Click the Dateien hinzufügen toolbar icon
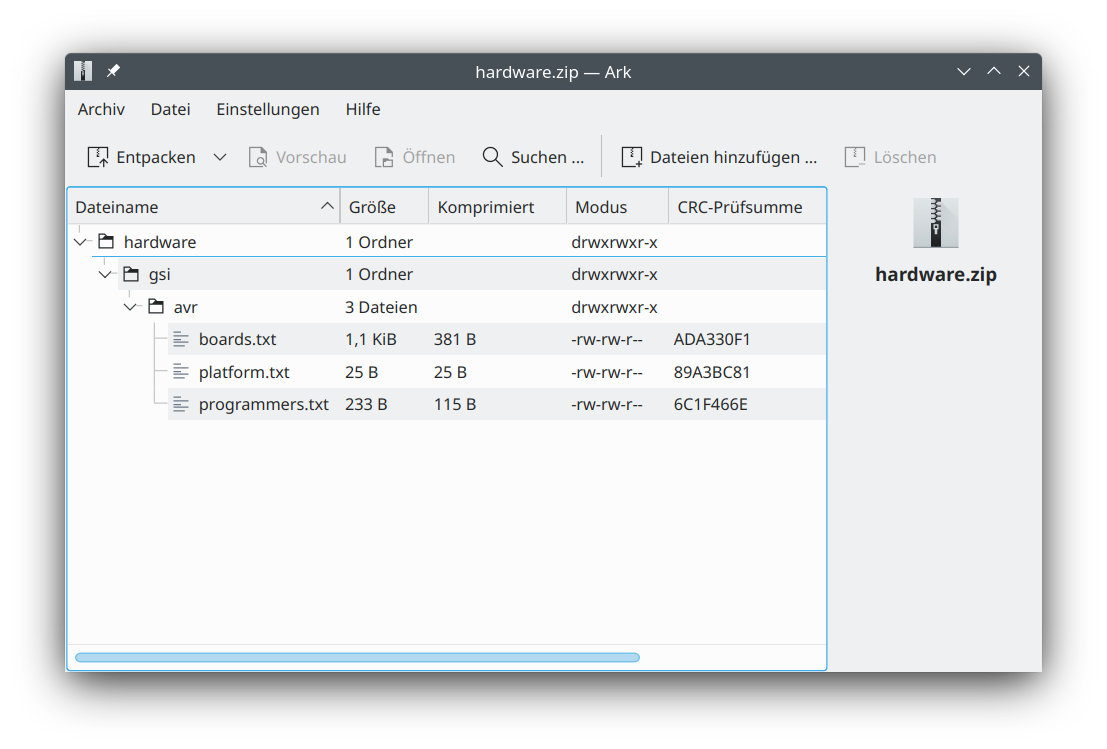This screenshot has width=1107, height=749. click(632, 156)
